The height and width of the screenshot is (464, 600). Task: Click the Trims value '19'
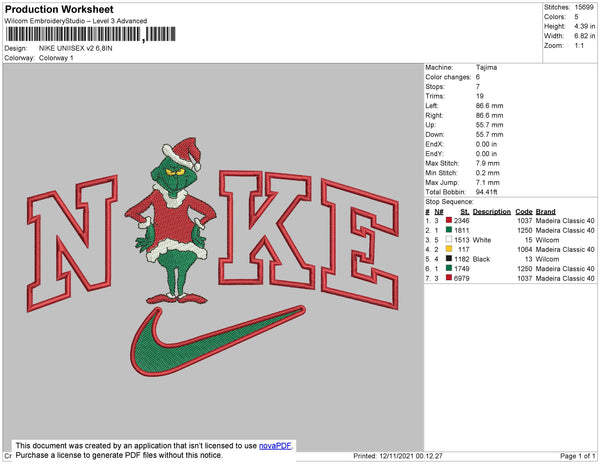[x=480, y=96]
